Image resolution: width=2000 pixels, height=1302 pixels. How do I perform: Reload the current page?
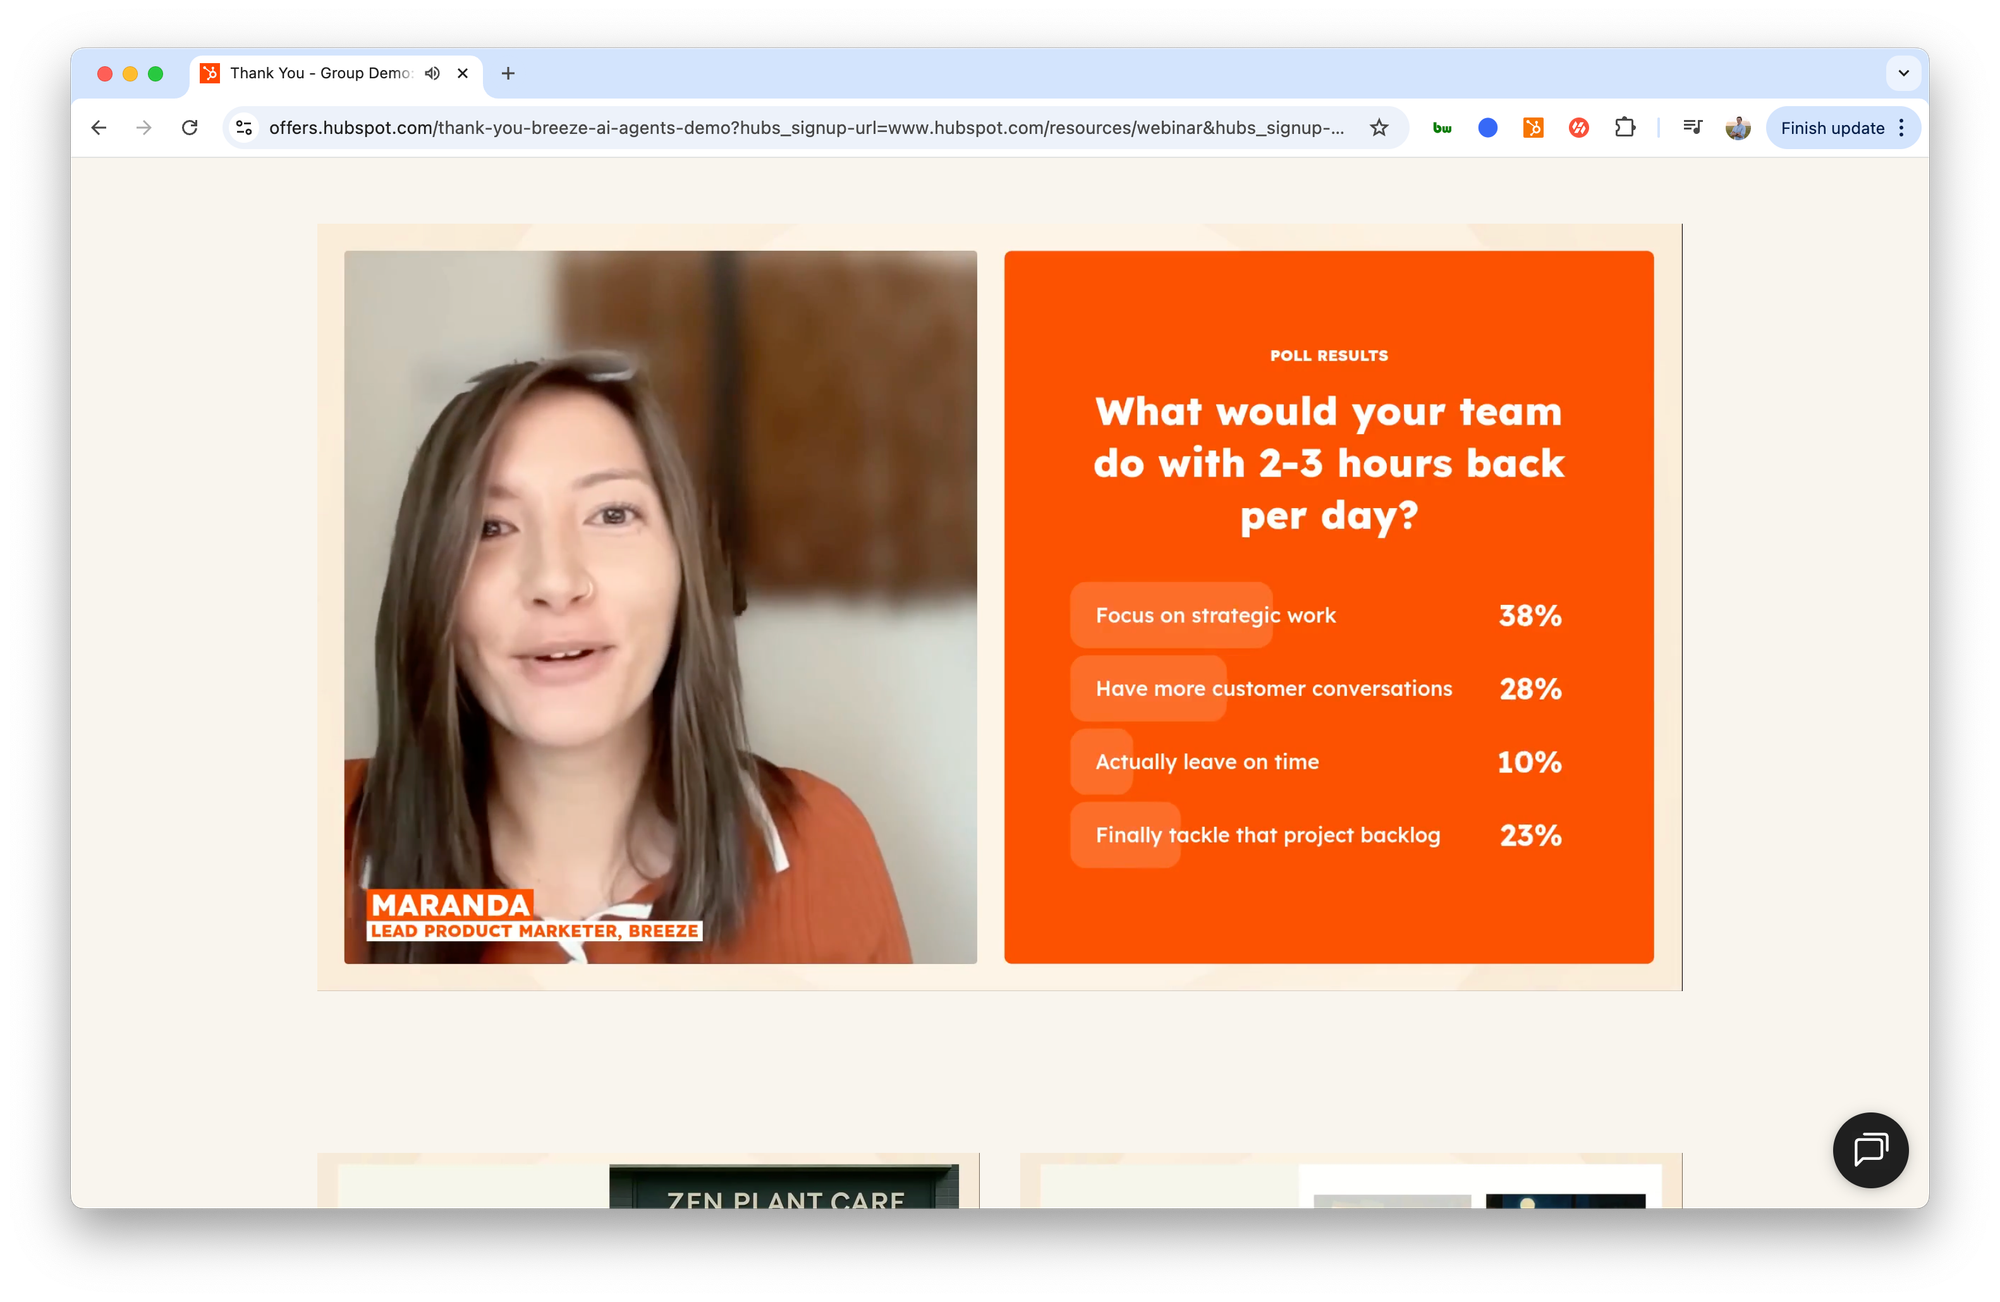190,128
